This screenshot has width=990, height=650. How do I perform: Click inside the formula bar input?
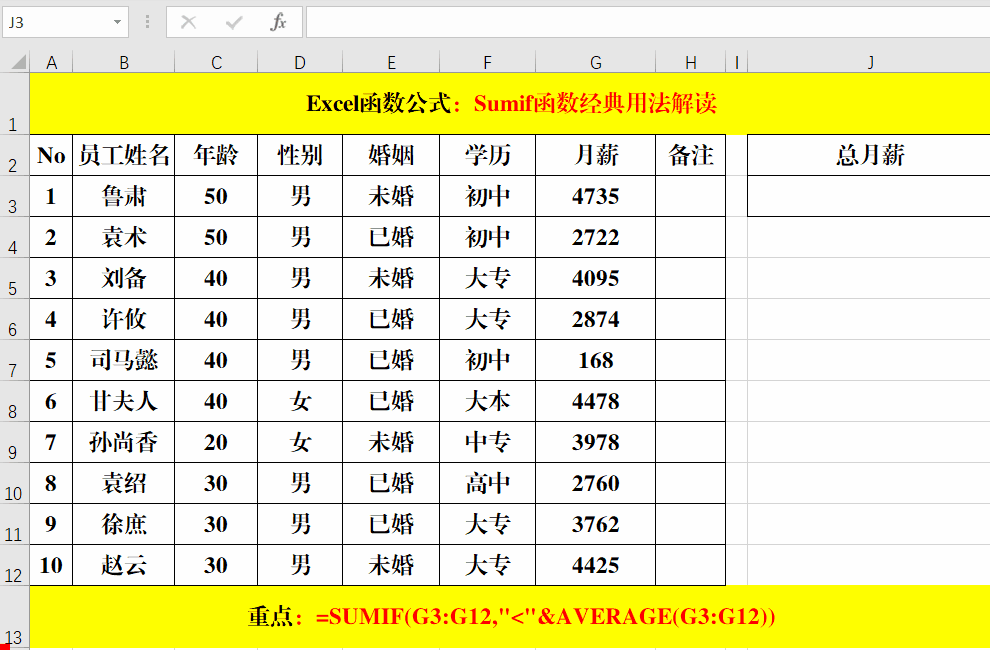coord(648,22)
